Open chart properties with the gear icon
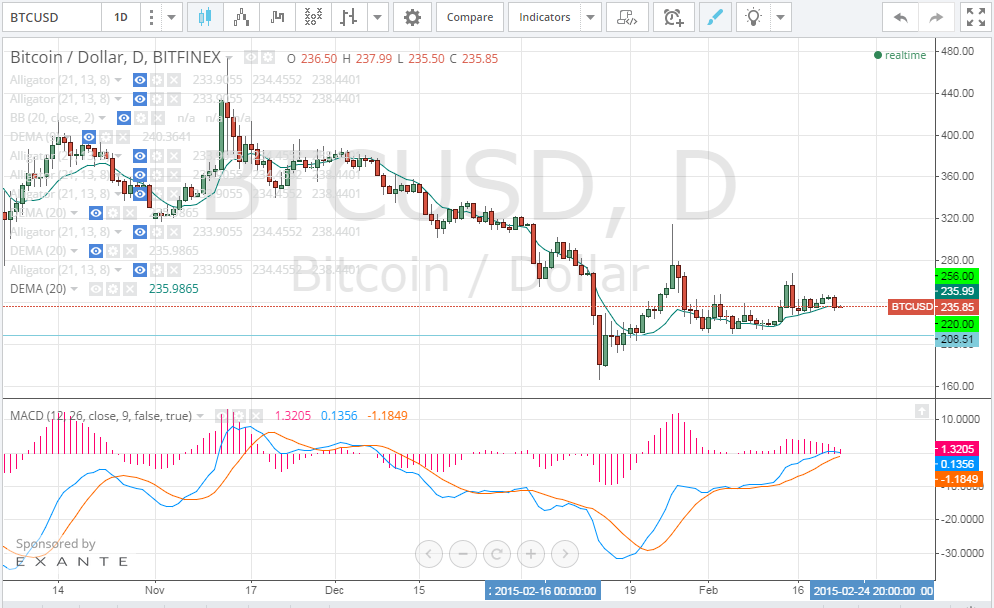The width and height of the screenshot is (994, 608). [412, 16]
